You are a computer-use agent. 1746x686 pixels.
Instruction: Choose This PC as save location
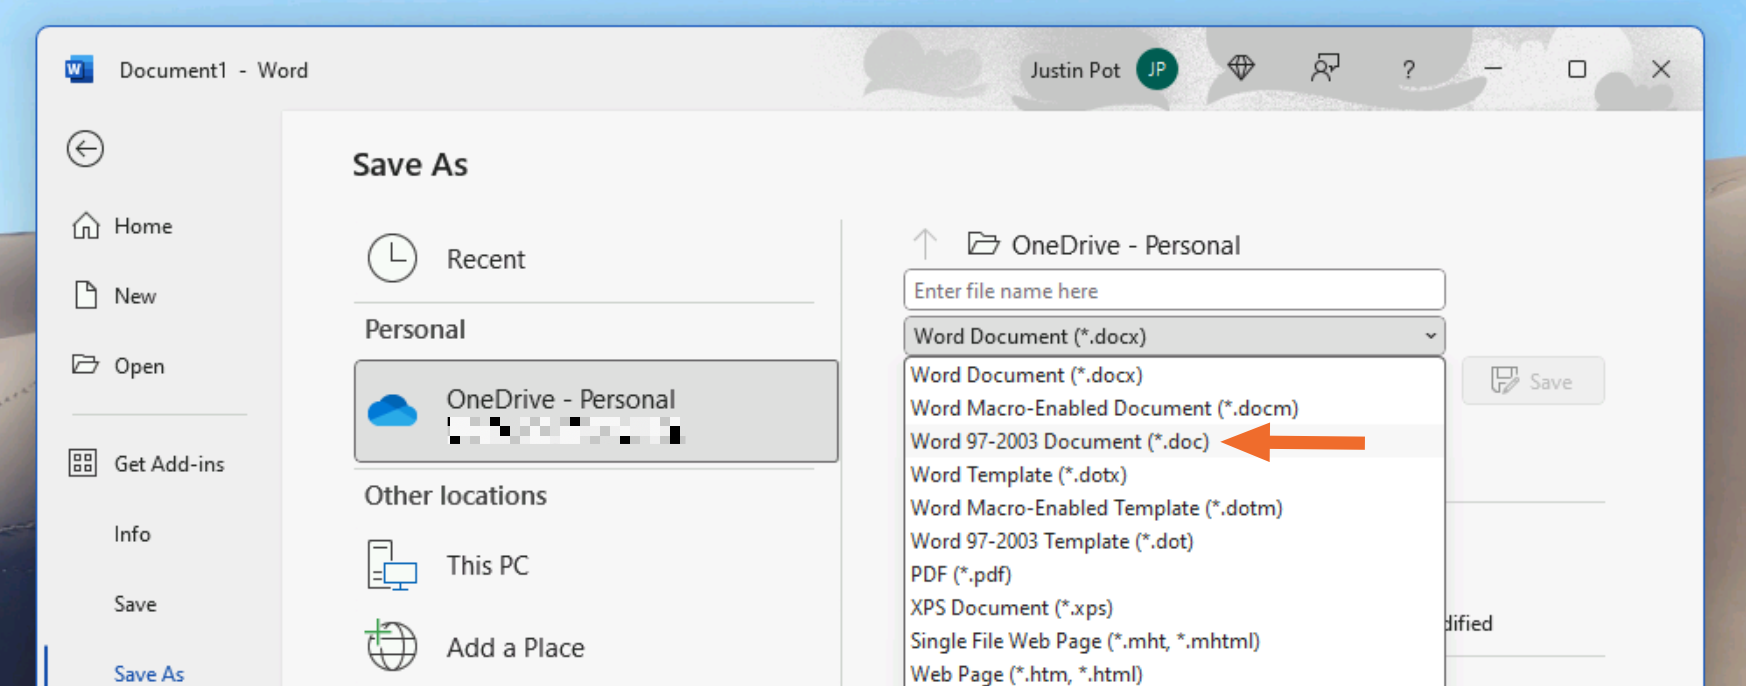(486, 565)
